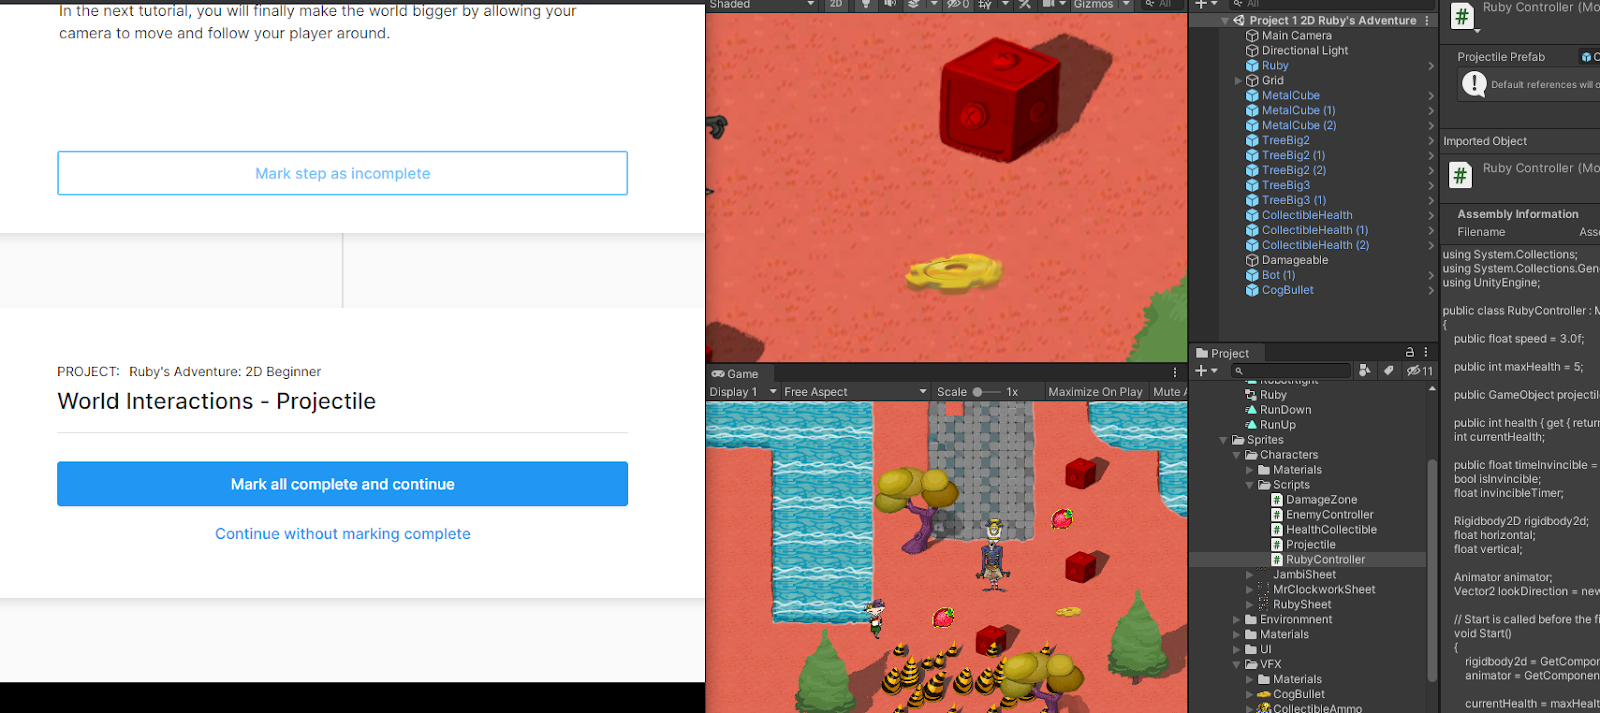Collapse the VFX folder

[1237, 664]
